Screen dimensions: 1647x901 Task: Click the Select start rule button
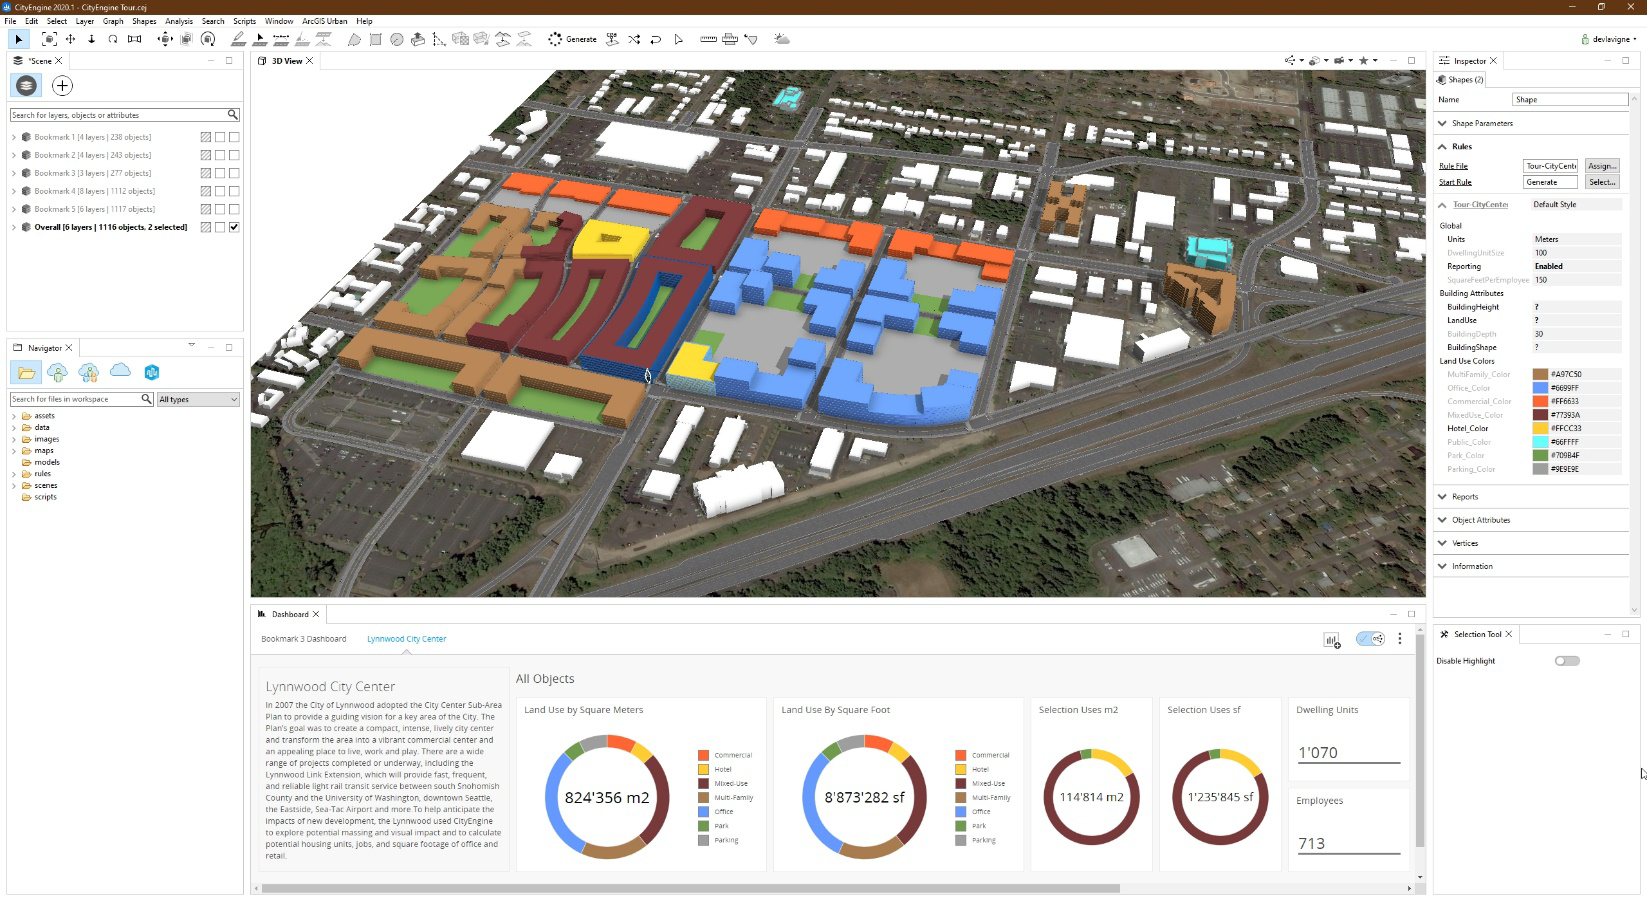pos(1602,182)
